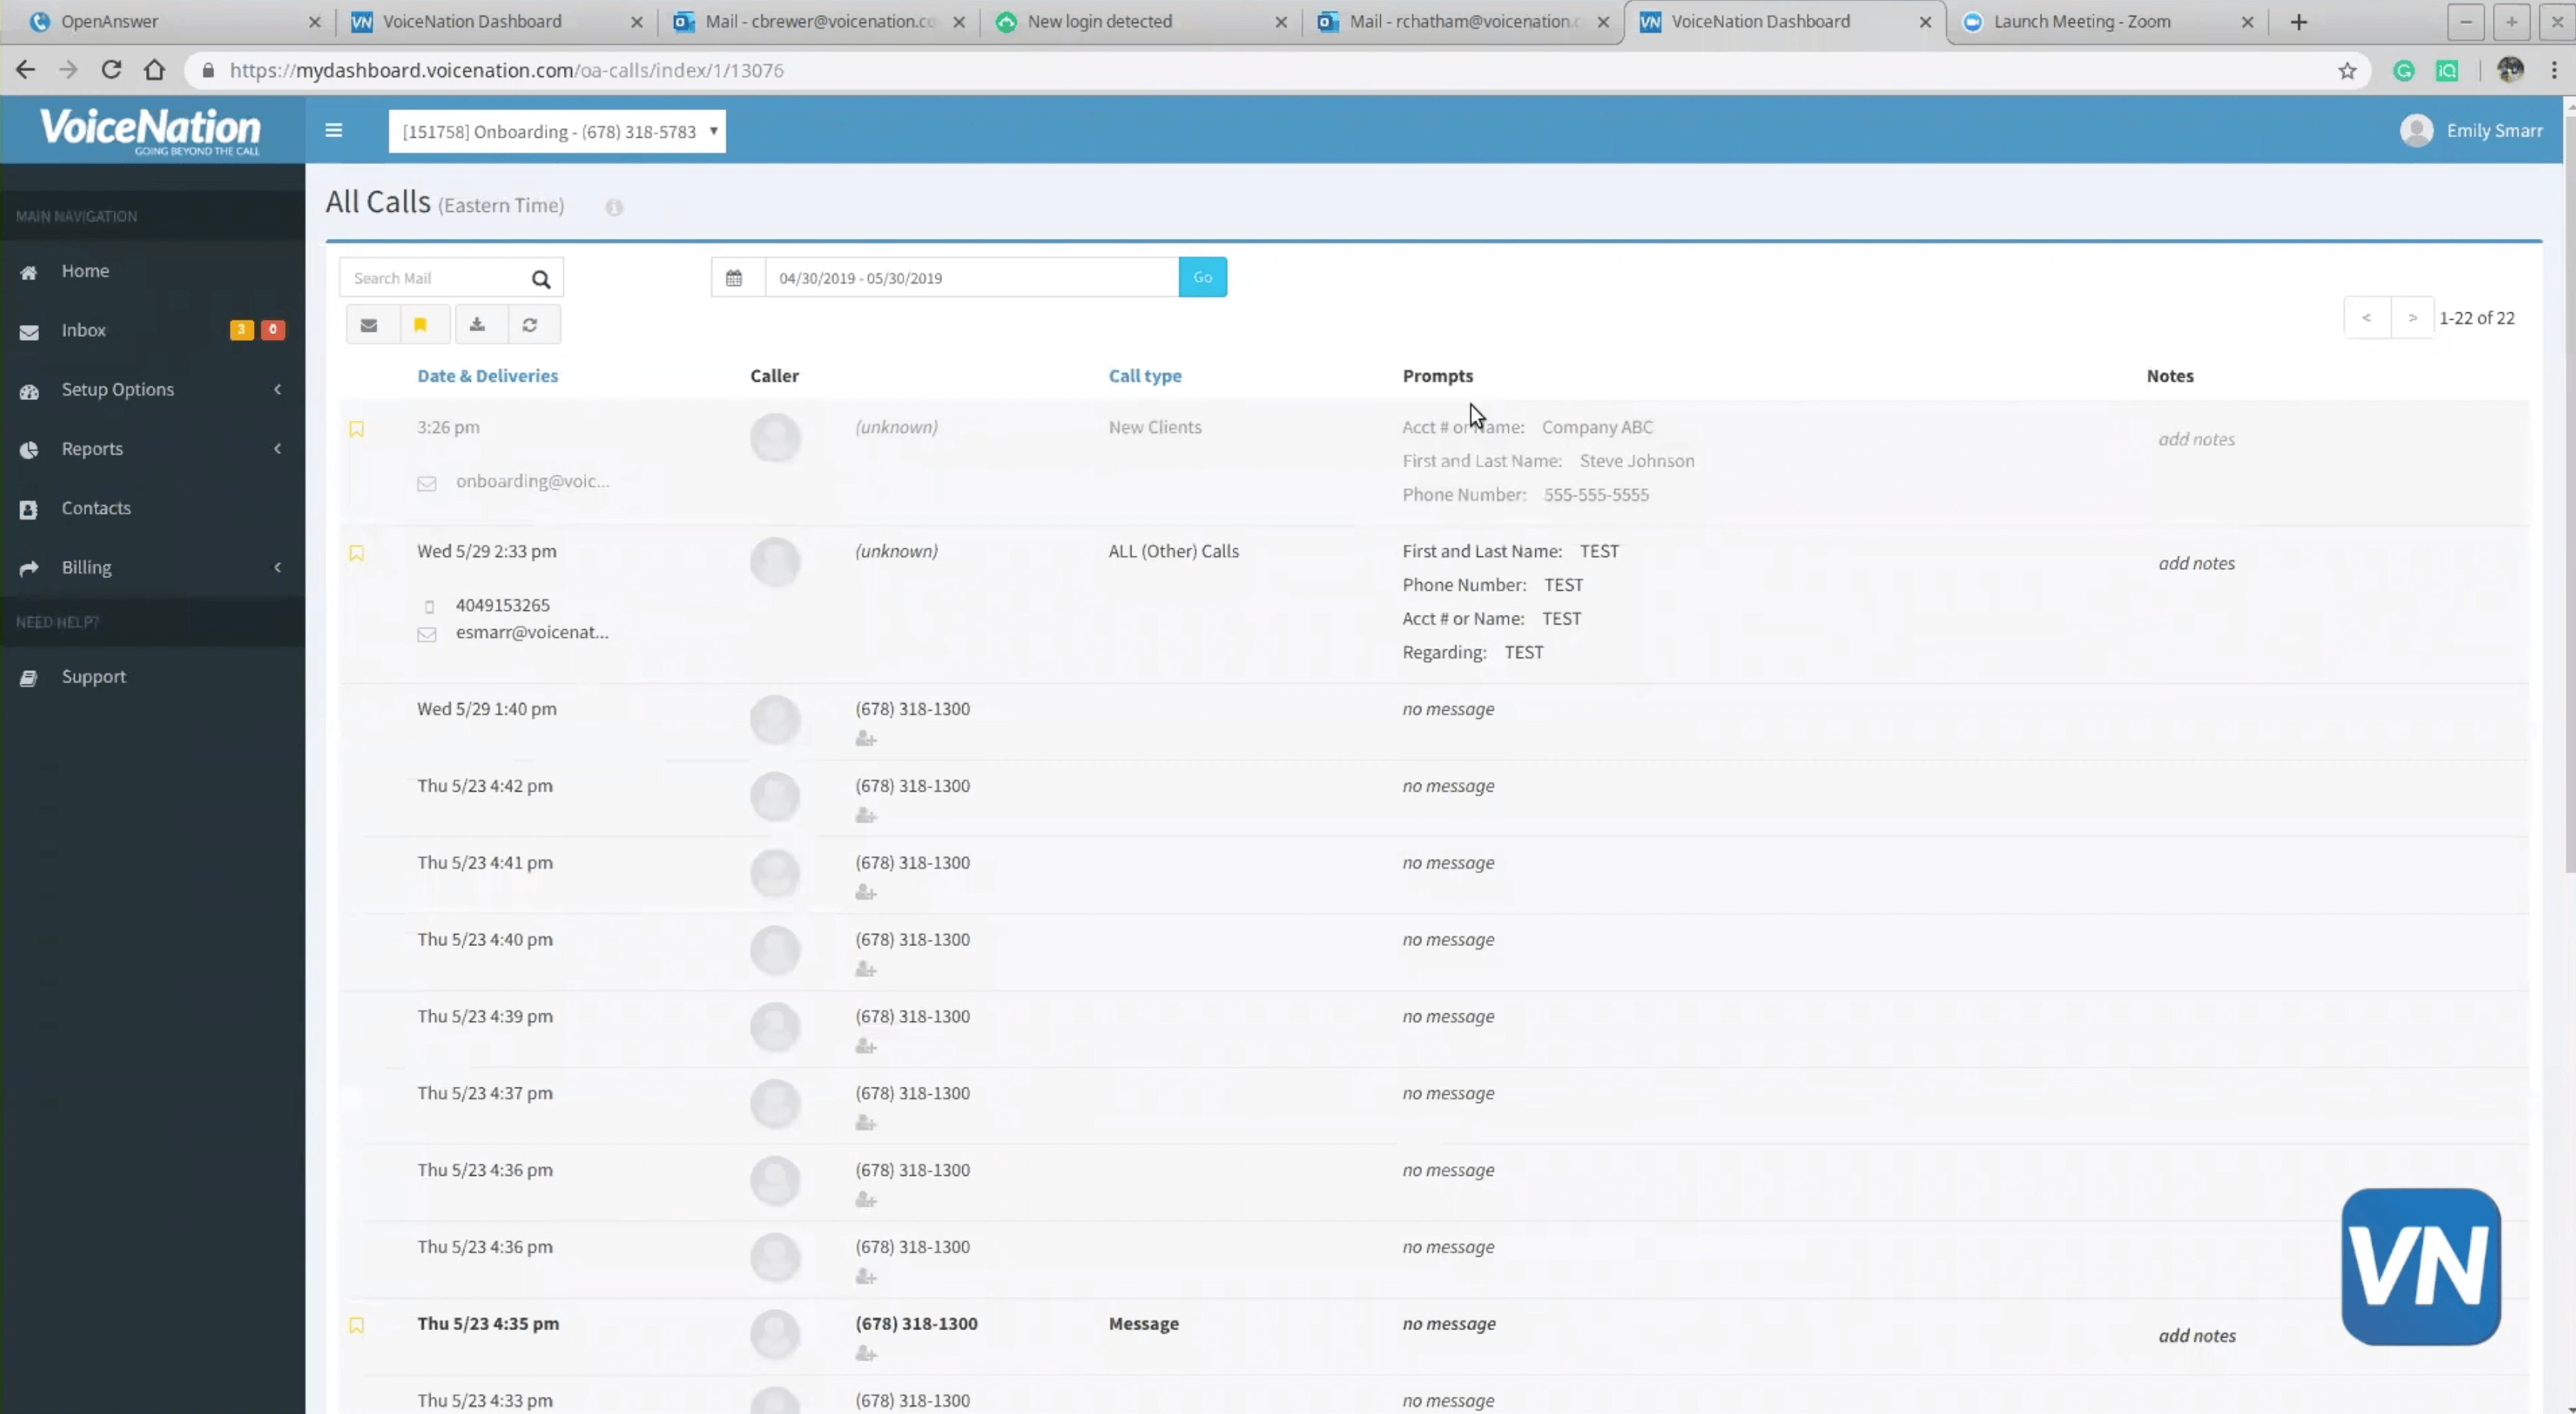The width and height of the screenshot is (2576, 1414).
Task: Toggle bookmark flag on 3:26 pm call
Action: pos(356,429)
